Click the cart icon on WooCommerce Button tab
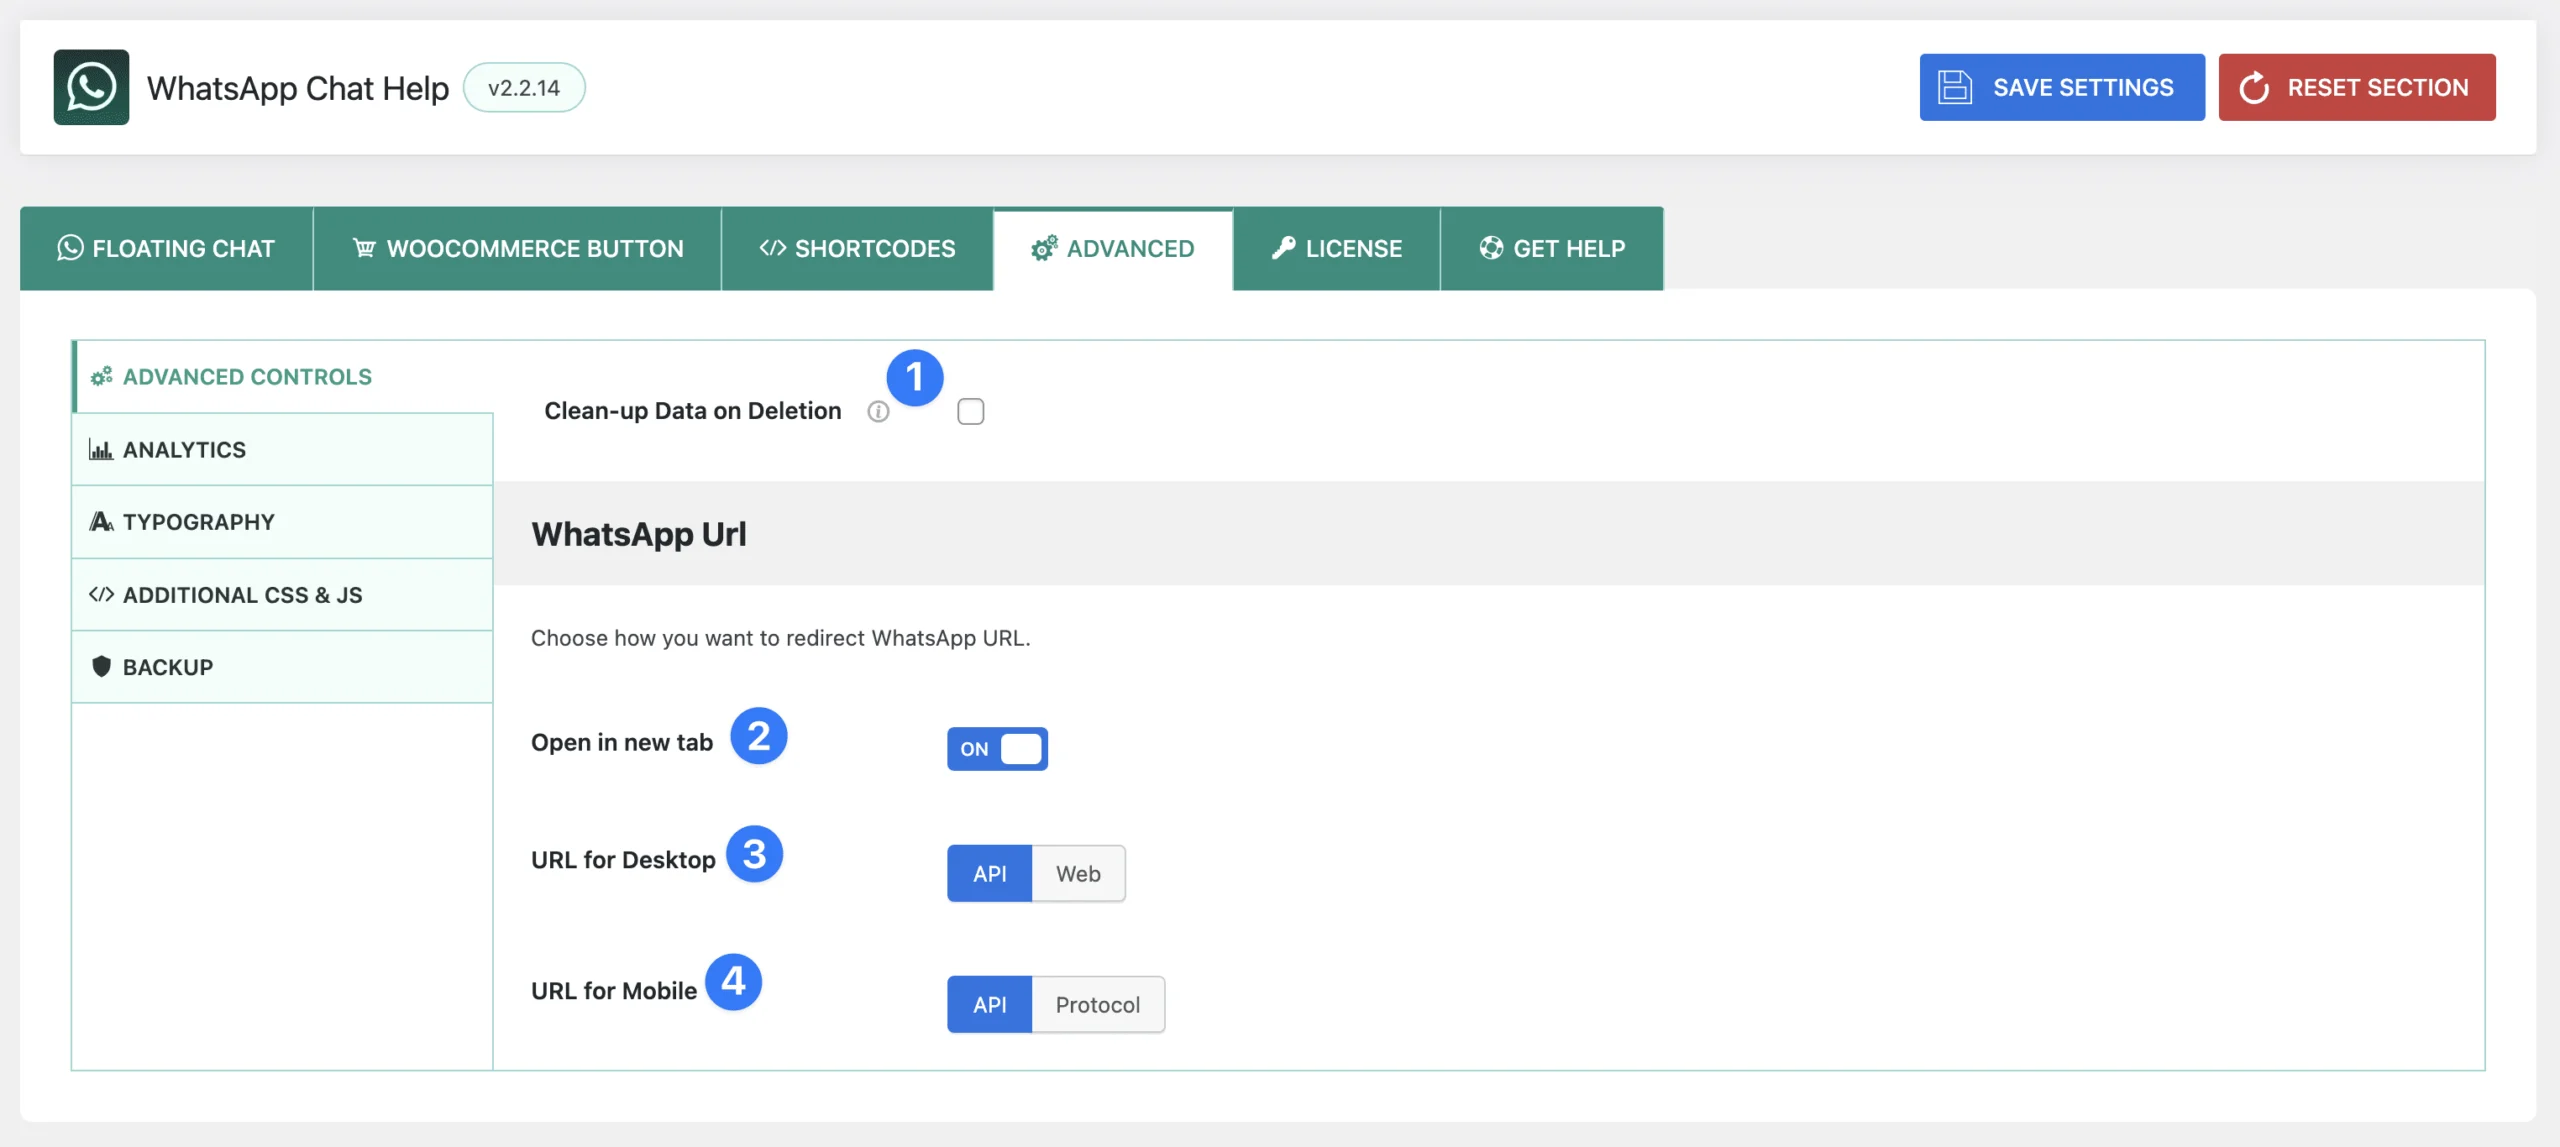 pyautogui.click(x=364, y=248)
